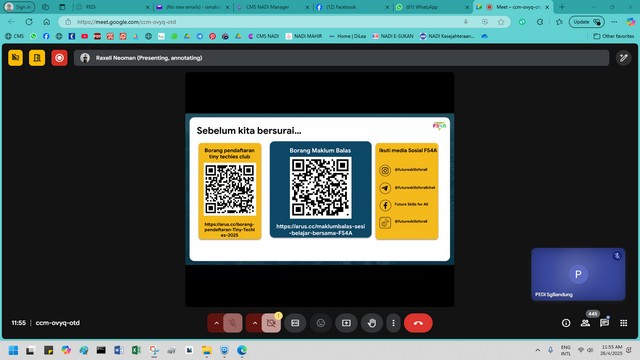Leave the call with red hang-up button
This screenshot has height=360, width=640.
tap(418, 323)
